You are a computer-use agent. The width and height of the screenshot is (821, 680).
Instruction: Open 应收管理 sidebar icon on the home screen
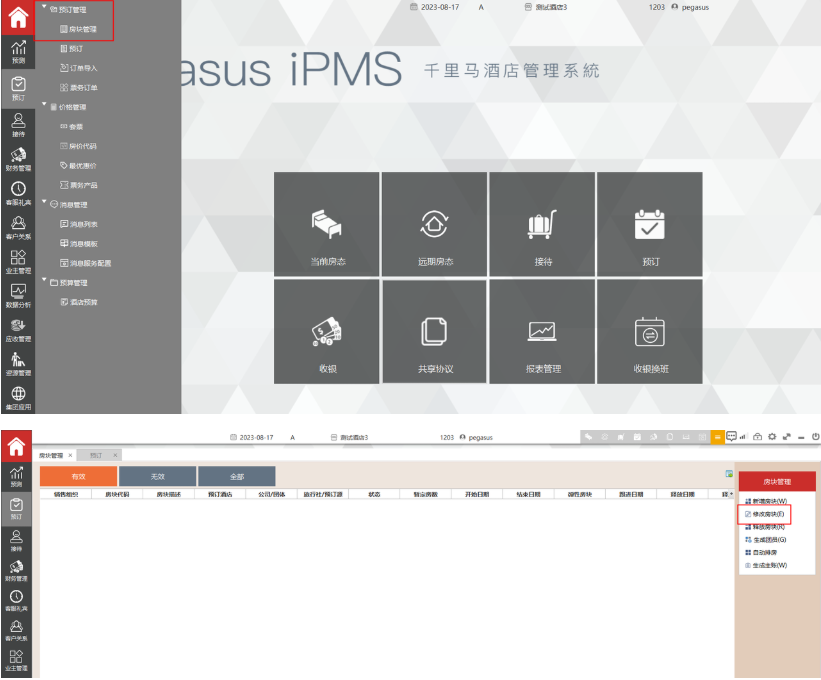click(18, 330)
